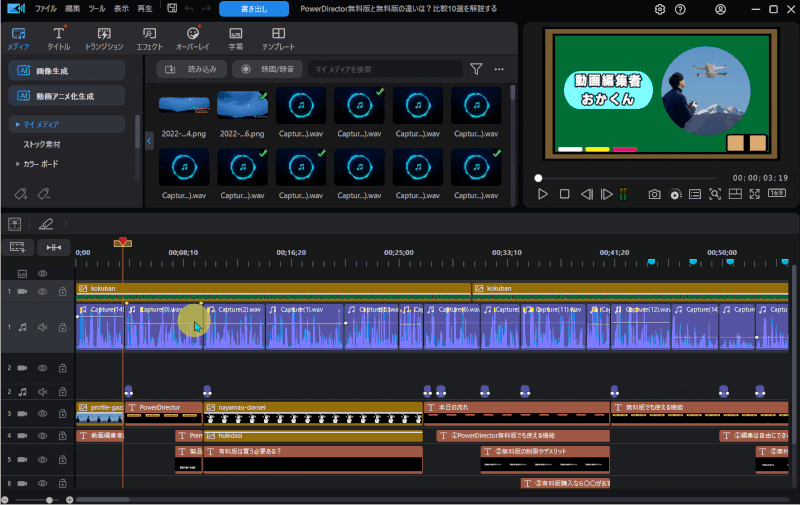Click the preview subtitle list icon
This screenshot has height=505, width=800.
tap(695, 194)
